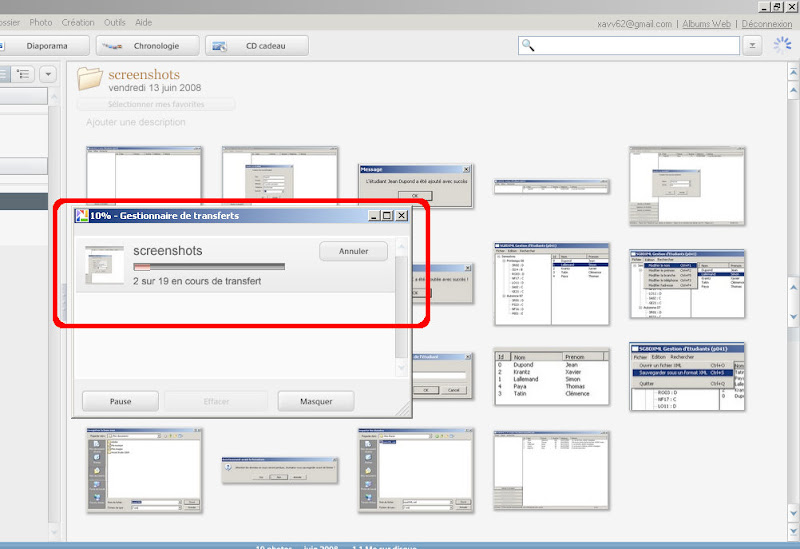Click Ajouter une description field
The image size is (800, 549).
(136, 122)
